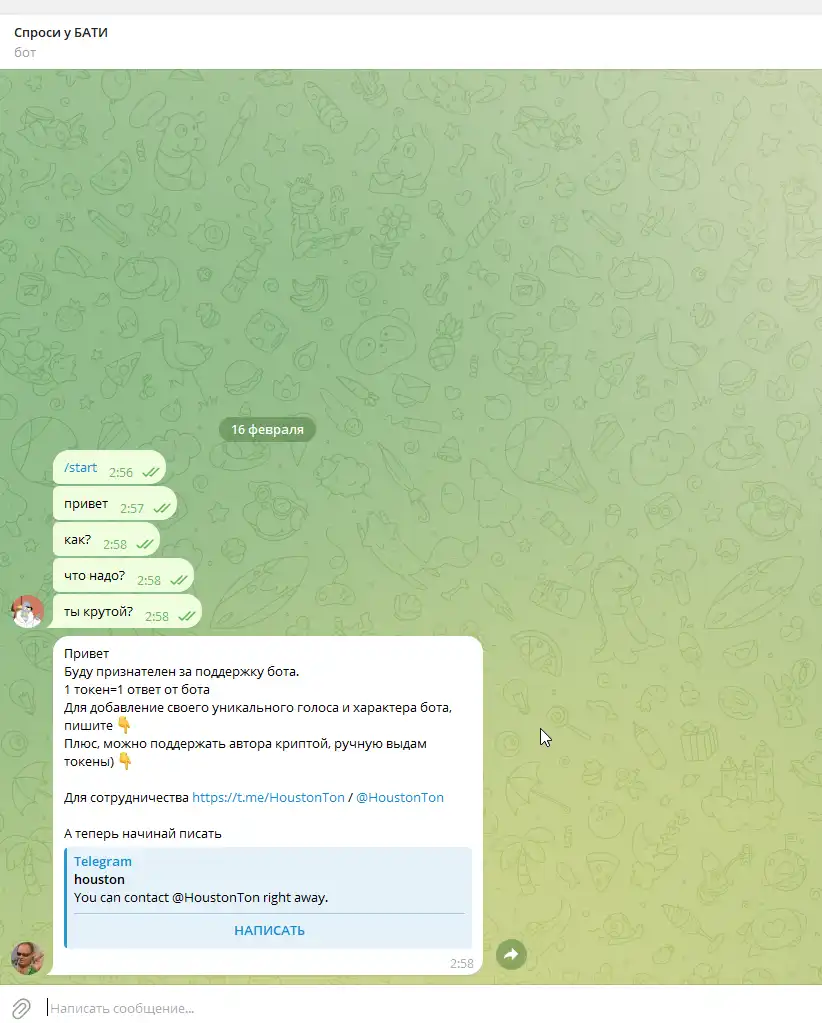Click read checkmarks on the "привет" message

click(163, 509)
